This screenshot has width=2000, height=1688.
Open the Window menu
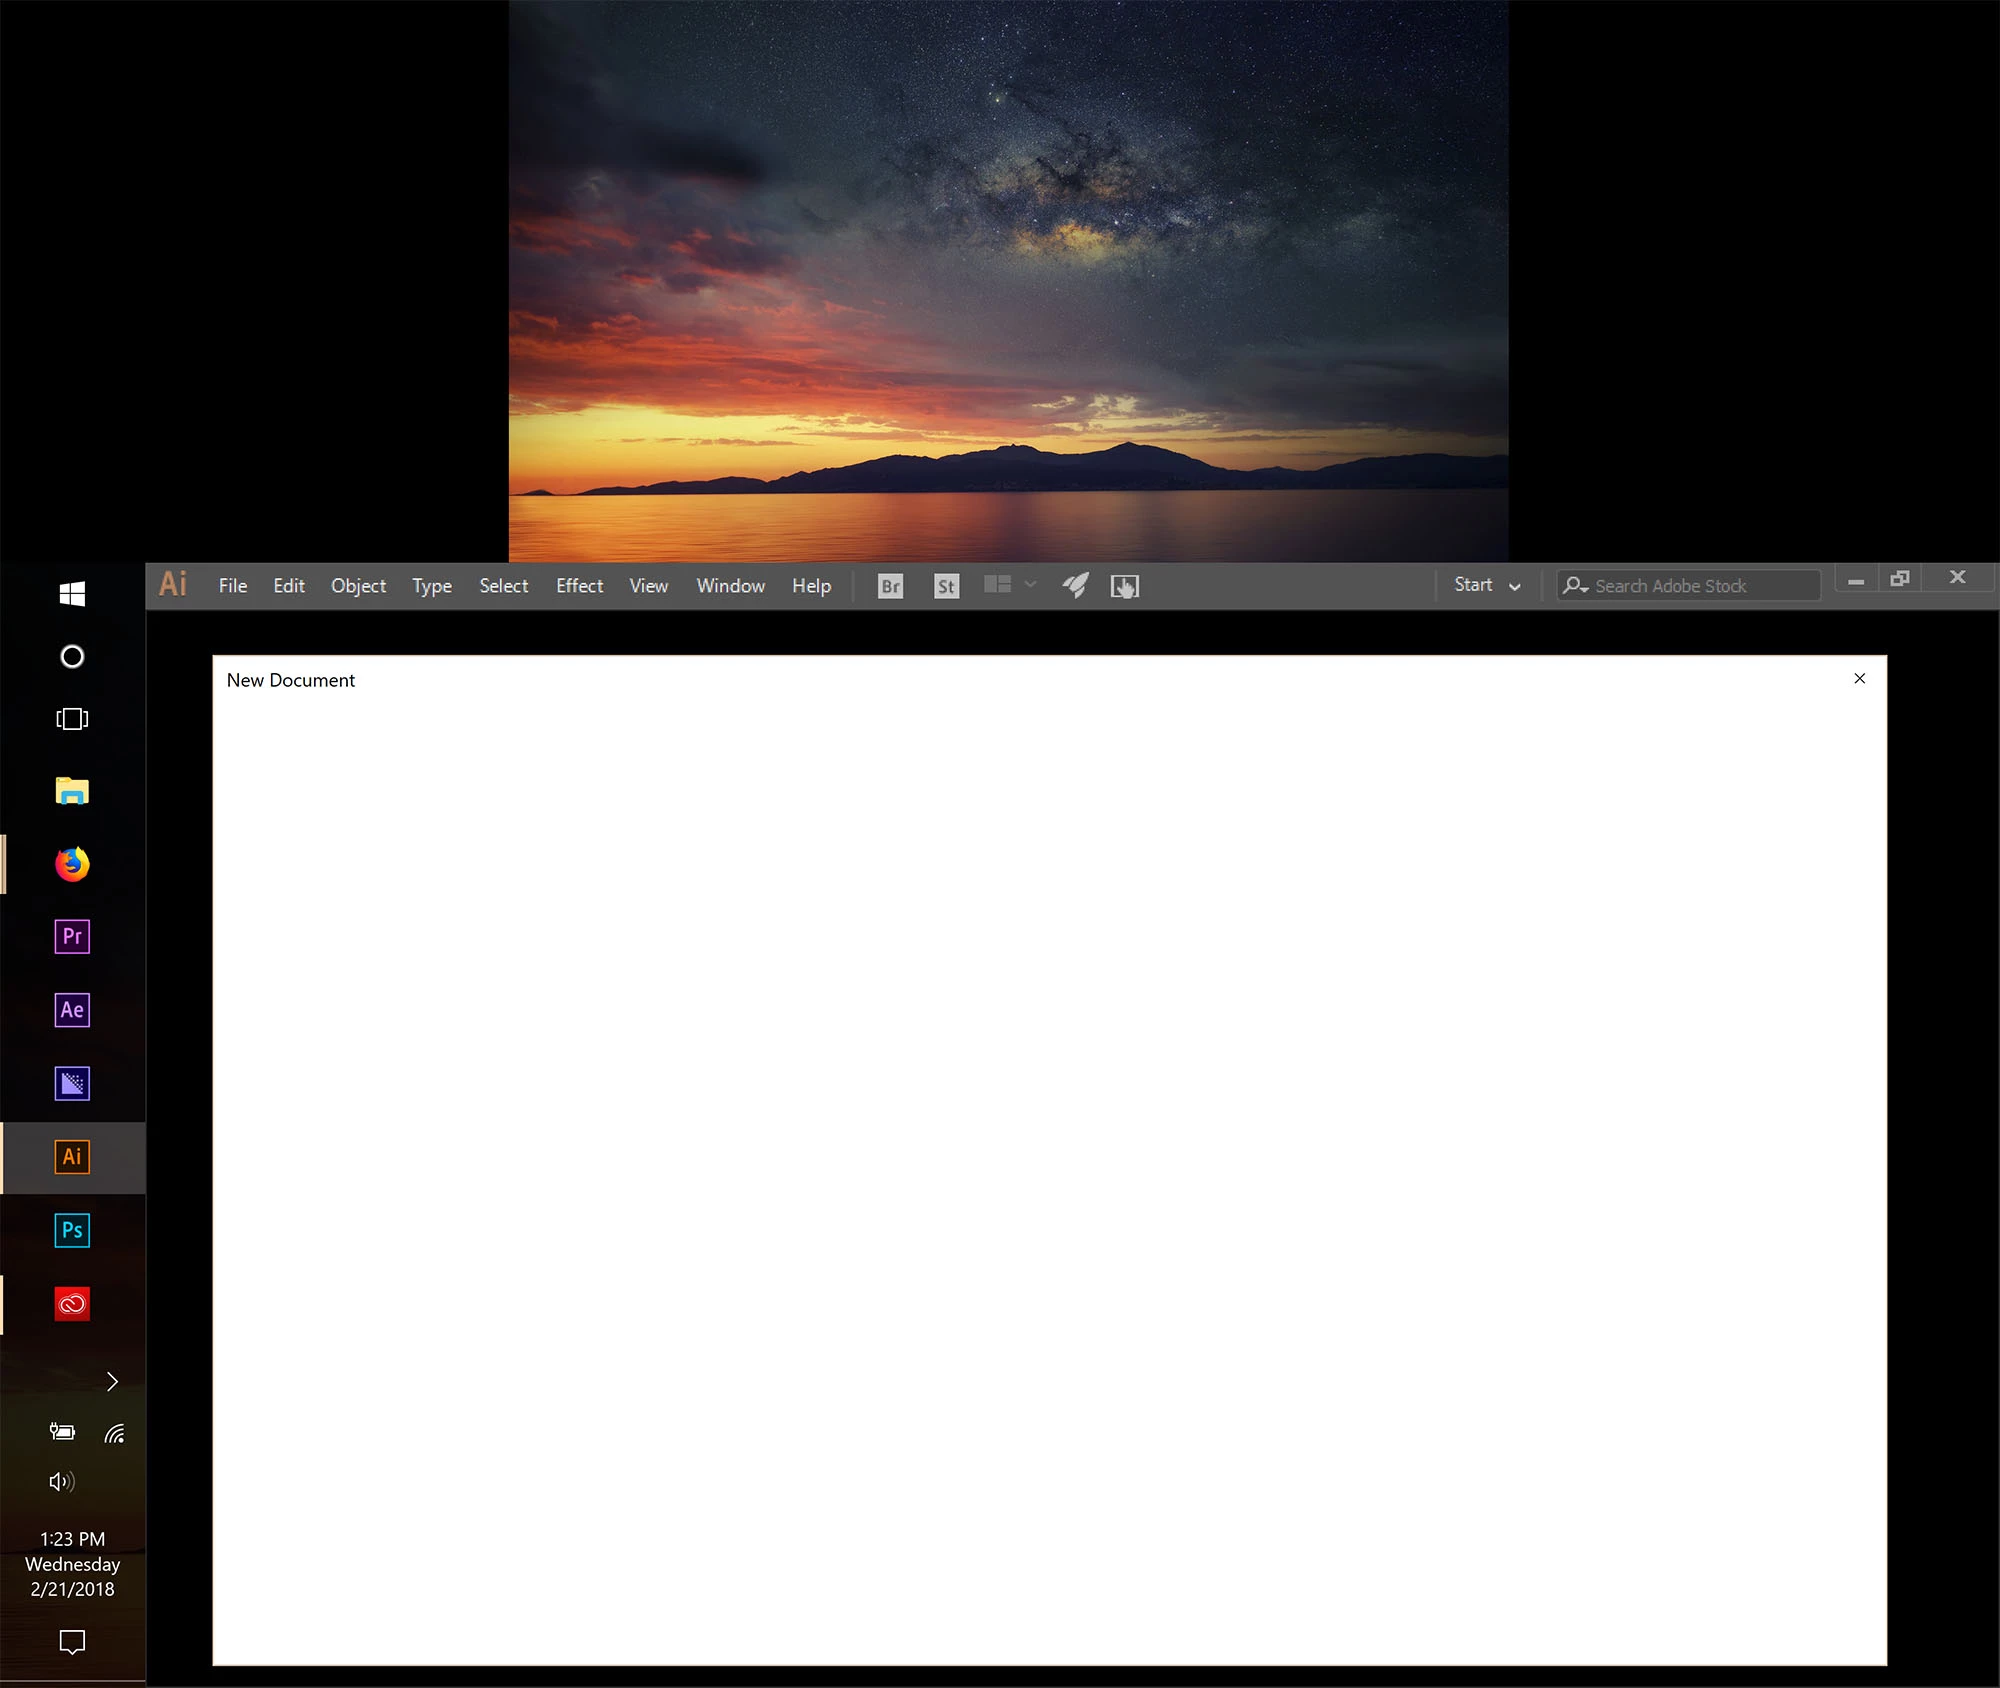[x=730, y=586]
